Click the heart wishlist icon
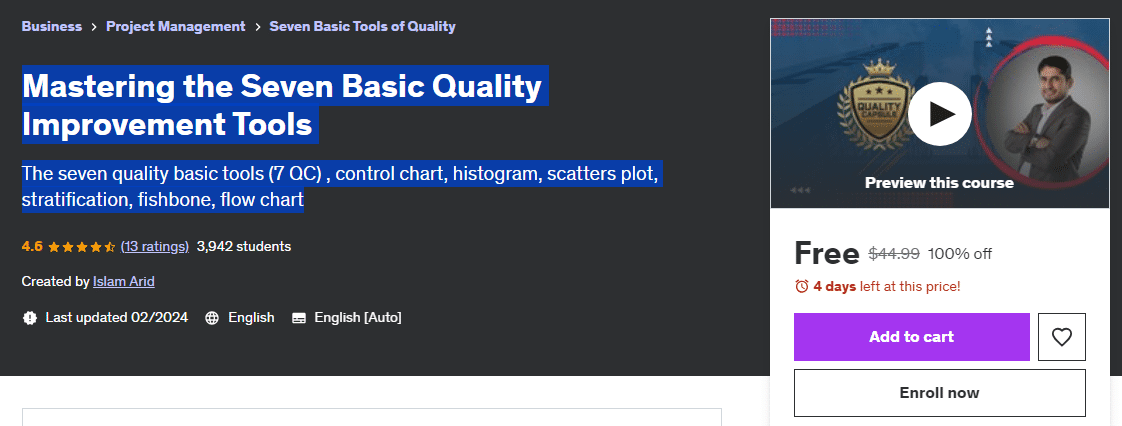Viewport: 1122px width, 426px height. 1061,337
